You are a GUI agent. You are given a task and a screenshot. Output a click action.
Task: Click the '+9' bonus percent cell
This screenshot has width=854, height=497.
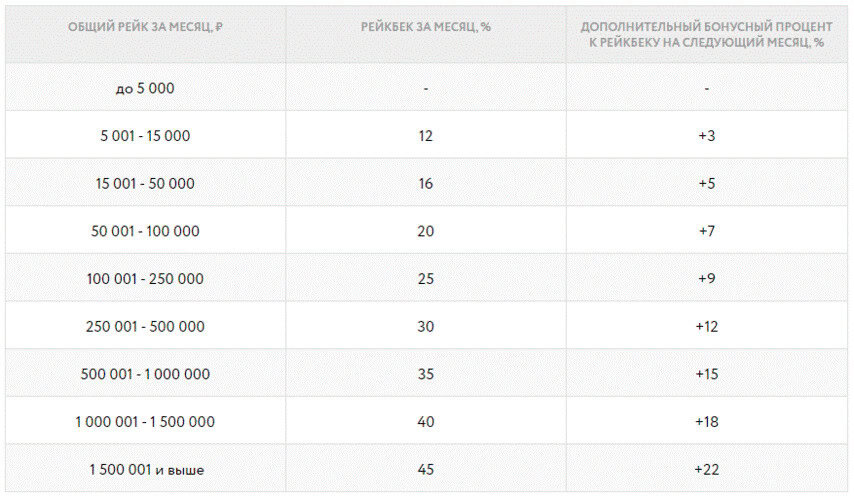click(x=706, y=279)
